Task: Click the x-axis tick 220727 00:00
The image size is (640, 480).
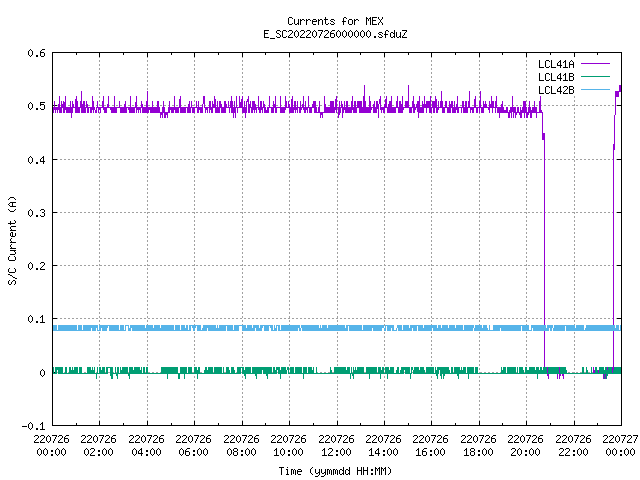Action: [x=620, y=445]
